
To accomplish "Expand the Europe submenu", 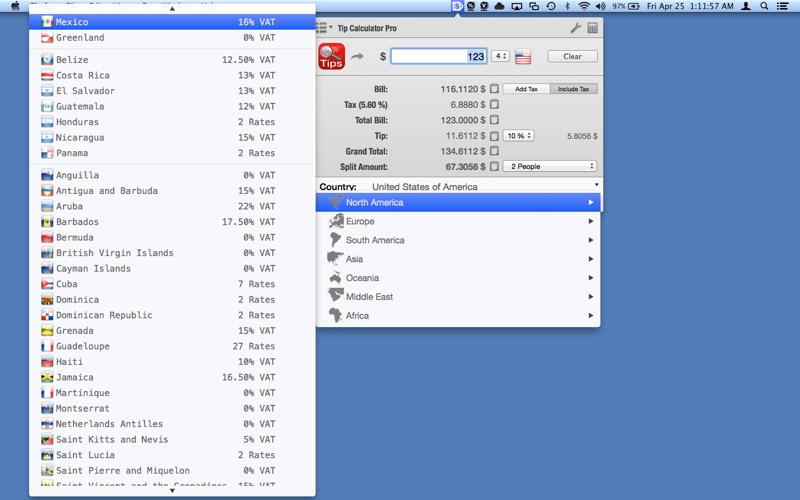I will [458, 221].
